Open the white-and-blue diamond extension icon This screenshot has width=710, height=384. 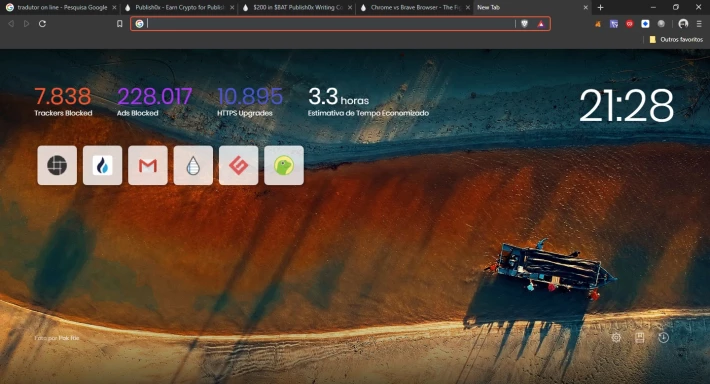click(x=645, y=24)
